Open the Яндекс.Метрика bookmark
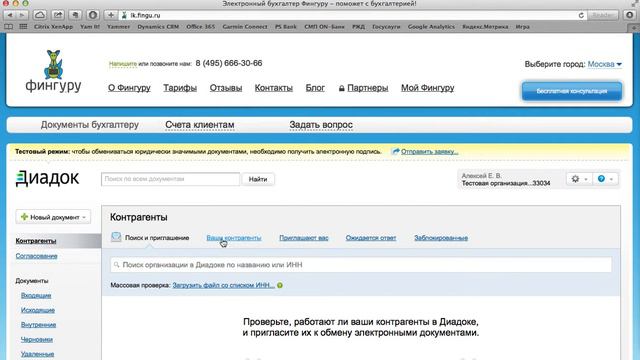This screenshot has width=640, height=360. coord(485,27)
